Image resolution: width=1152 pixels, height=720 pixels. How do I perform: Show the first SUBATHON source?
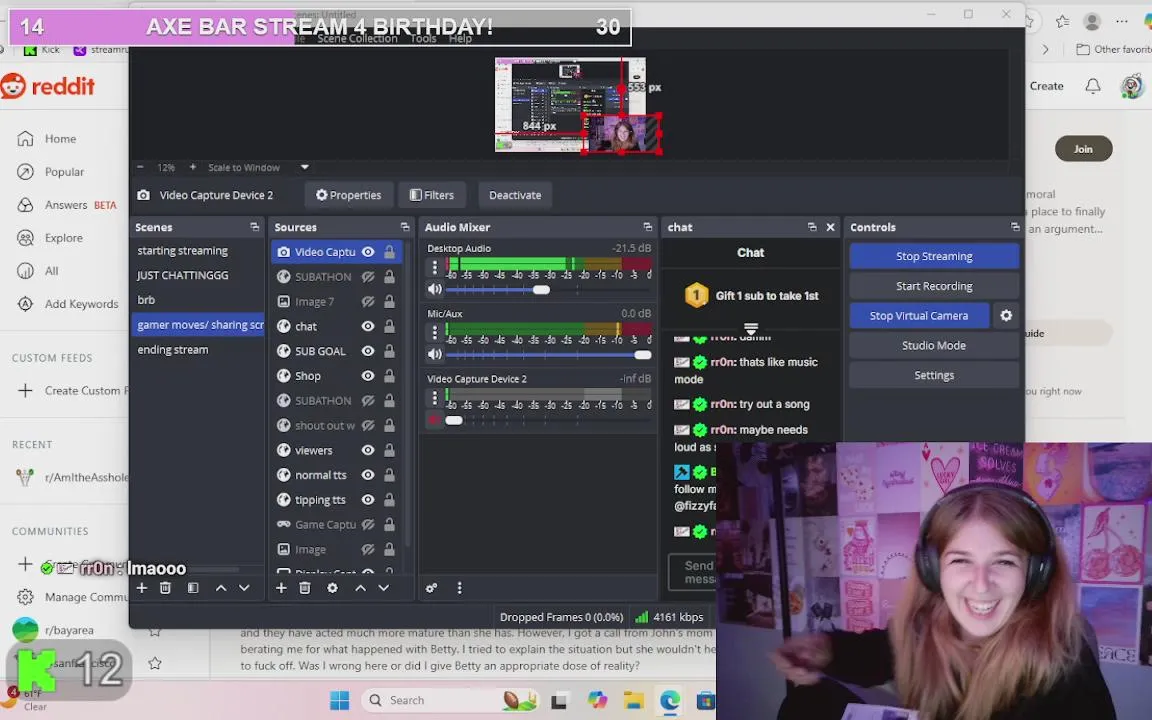click(368, 277)
